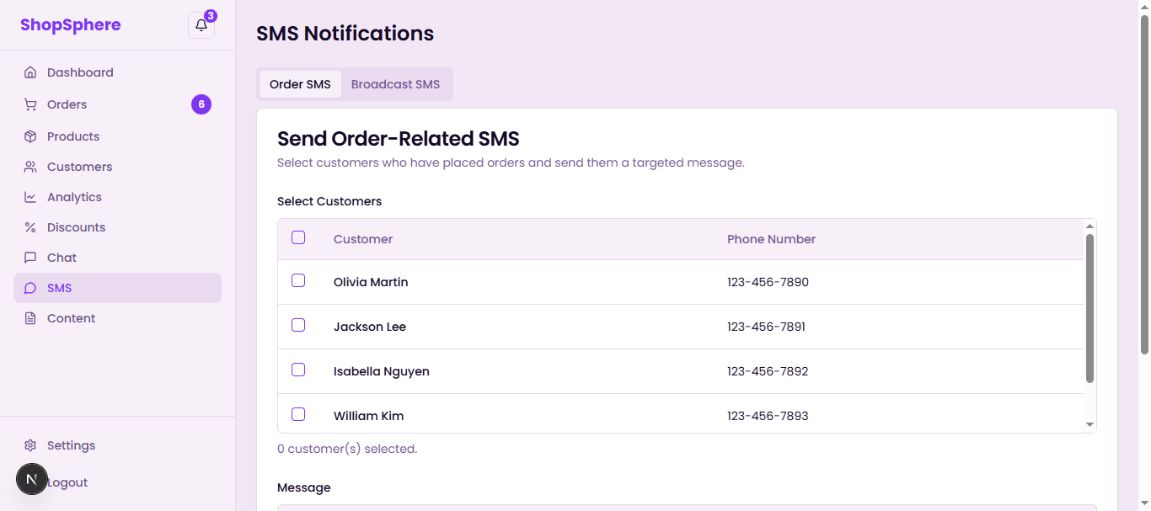The image size is (1151, 511).
Task: Click the Analytics chart icon
Action: pyautogui.click(x=30, y=198)
